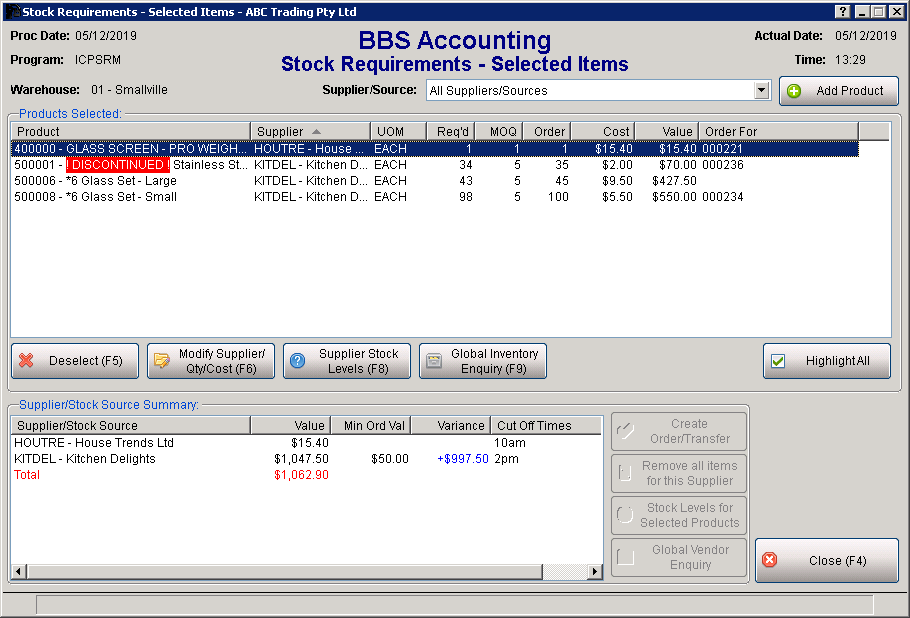The height and width of the screenshot is (618, 910).
Task: Click the Modify Supplier/Qty/Cost folder icon
Action: coord(162,361)
